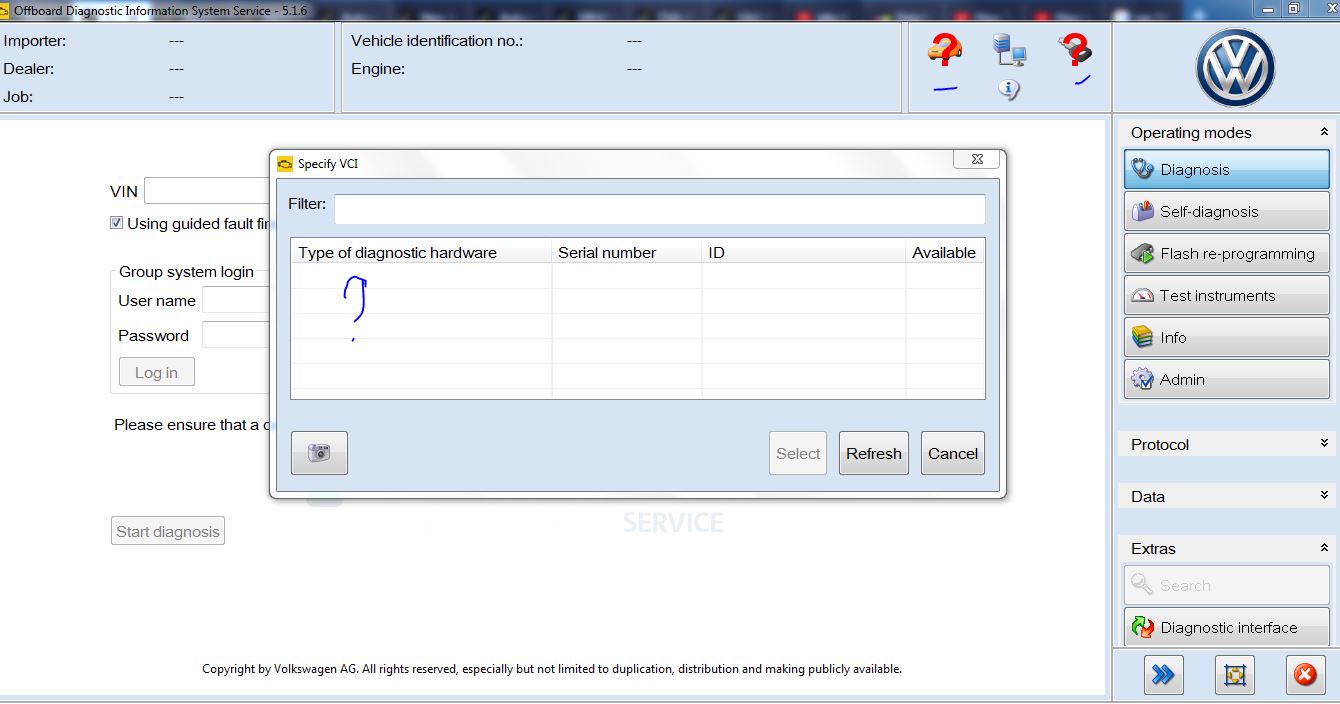Click the Diagnostic interface button under Extras
The height and width of the screenshot is (704, 1340).
click(1224, 627)
